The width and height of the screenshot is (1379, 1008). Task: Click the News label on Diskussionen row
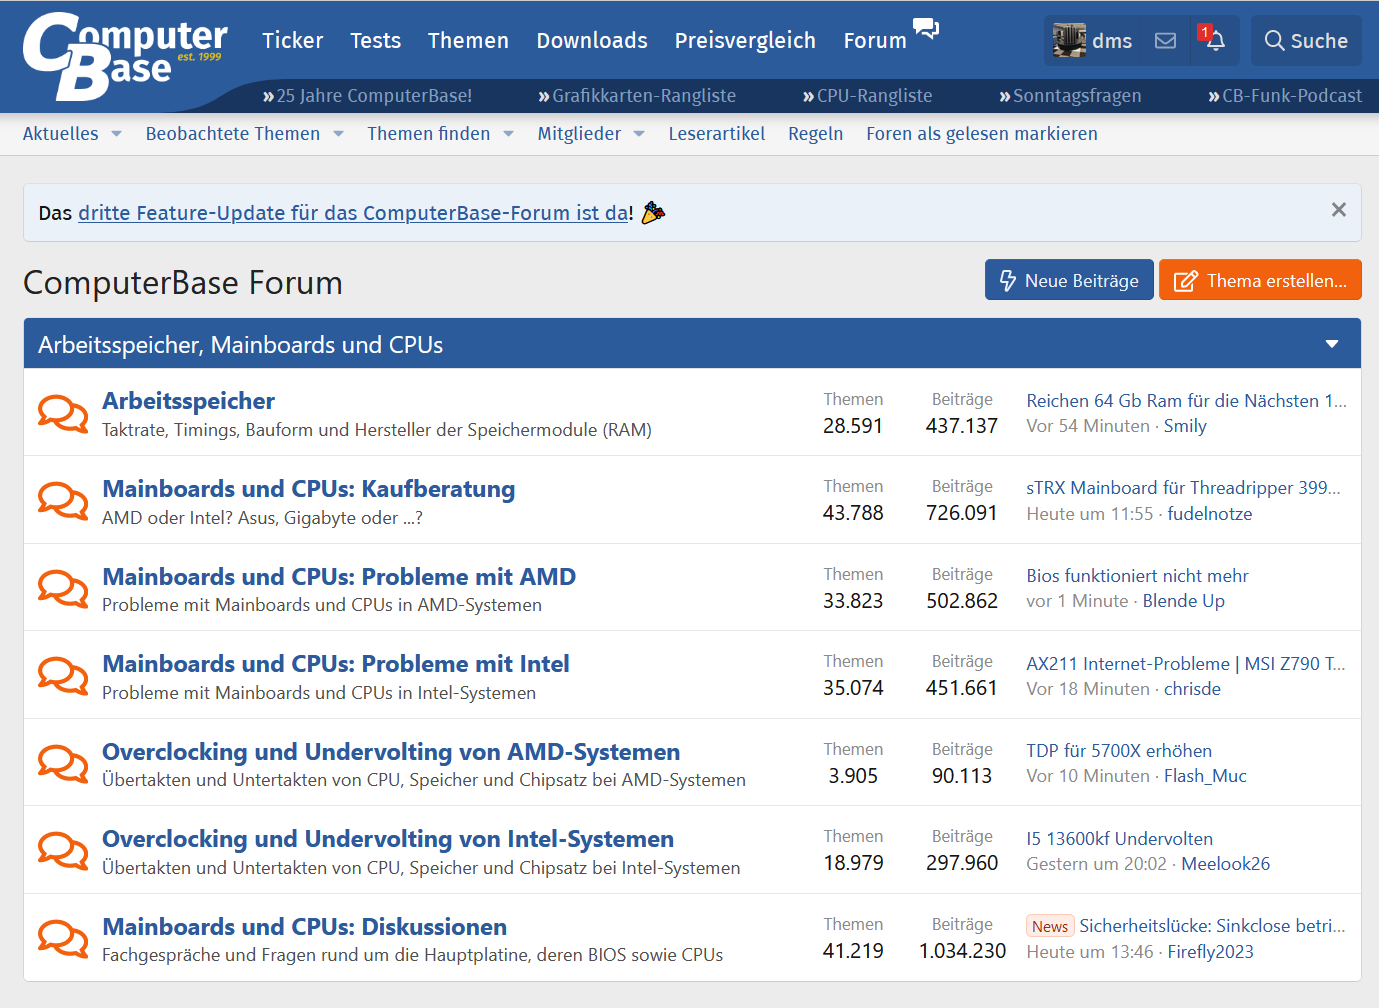point(1050,926)
